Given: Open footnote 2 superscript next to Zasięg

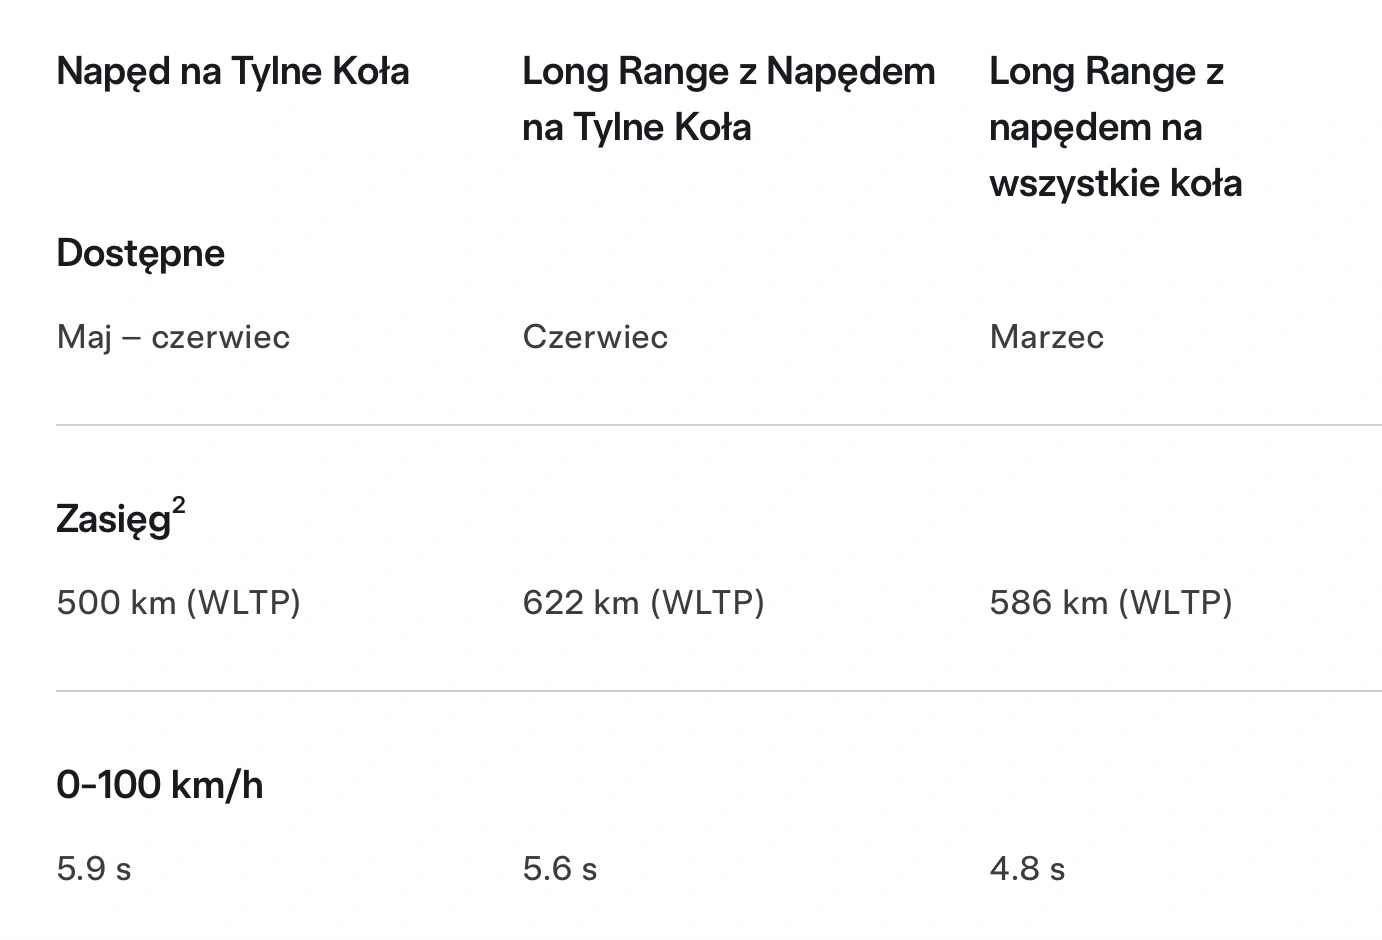Looking at the screenshot, I should 179,505.
